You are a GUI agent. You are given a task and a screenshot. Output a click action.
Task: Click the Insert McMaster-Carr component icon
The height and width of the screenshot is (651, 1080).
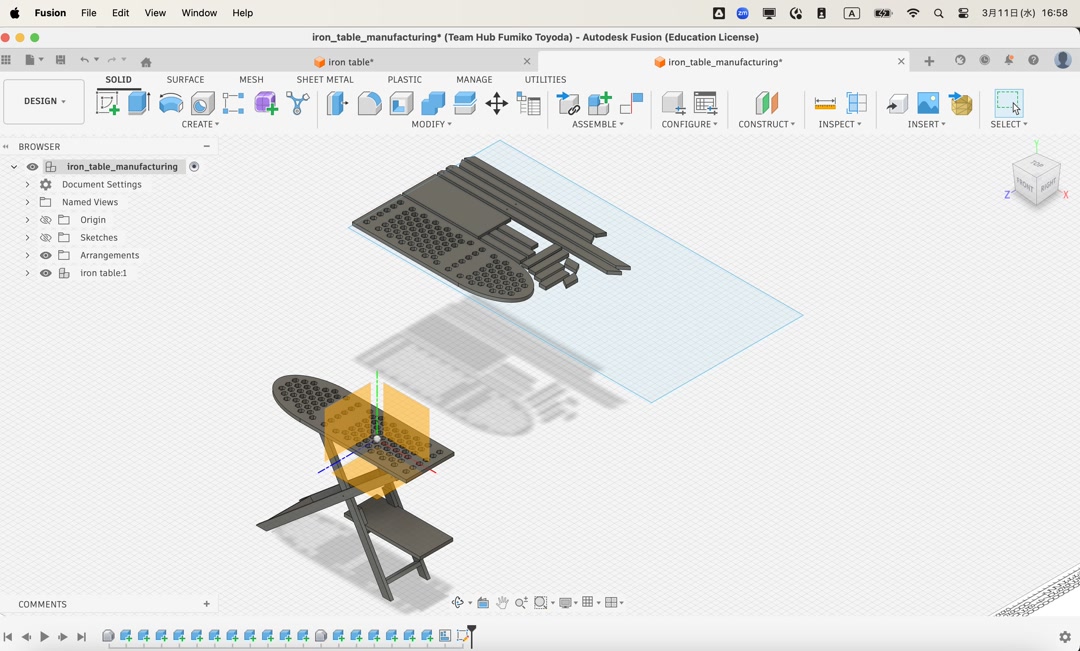[x=960, y=103]
